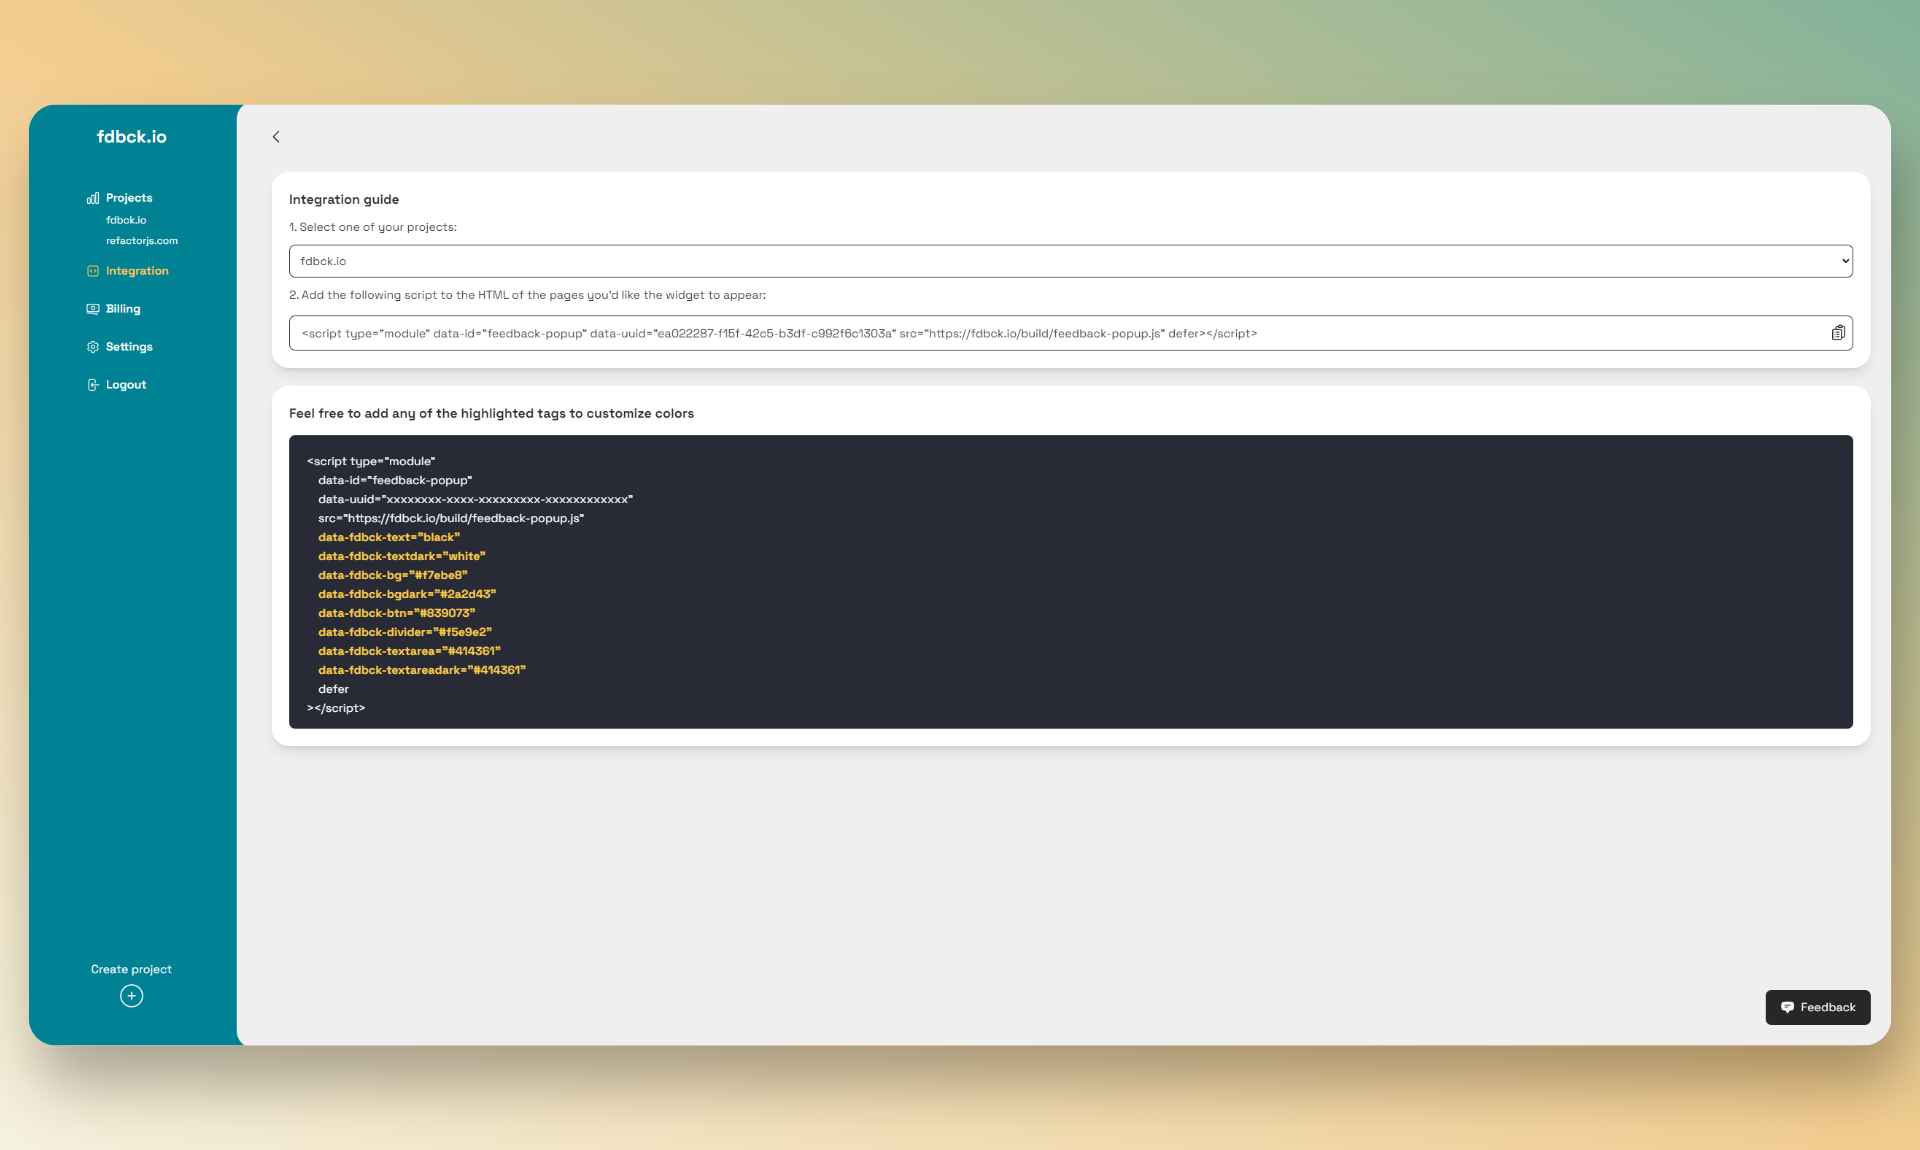Viewport: 1920px width, 1150px height.
Task: Click the 'Feel free to add' customize colors heading
Action: (491, 414)
